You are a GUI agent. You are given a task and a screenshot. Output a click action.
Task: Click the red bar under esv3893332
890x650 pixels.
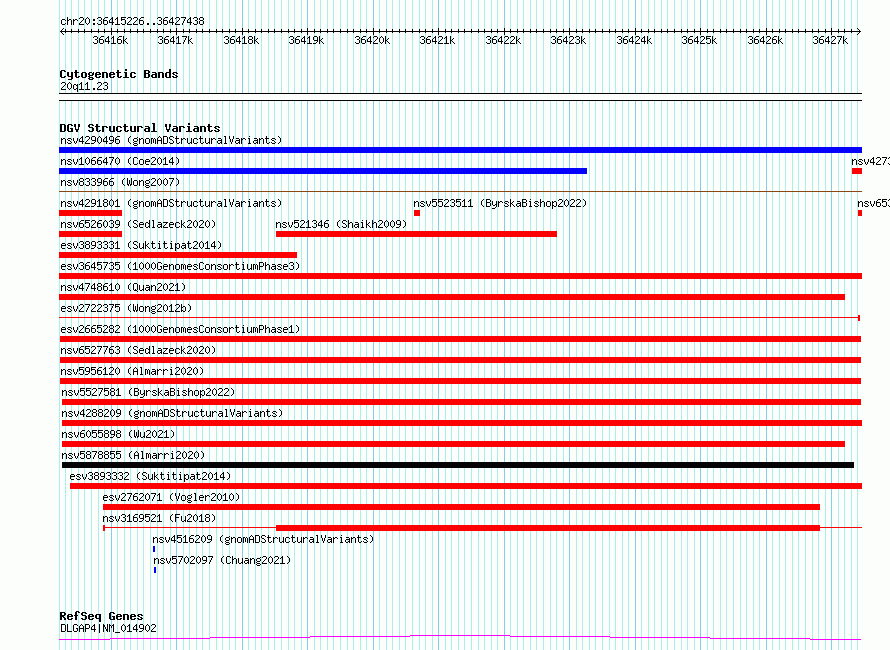(466, 487)
